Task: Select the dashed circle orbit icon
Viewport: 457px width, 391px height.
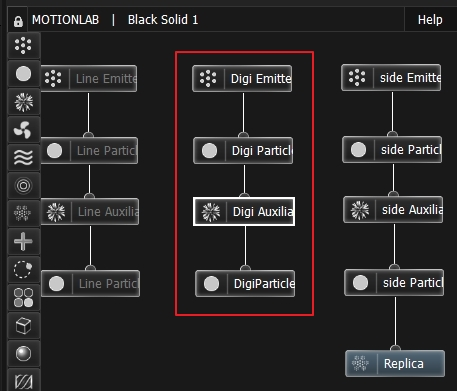Action: coord(23,269)
